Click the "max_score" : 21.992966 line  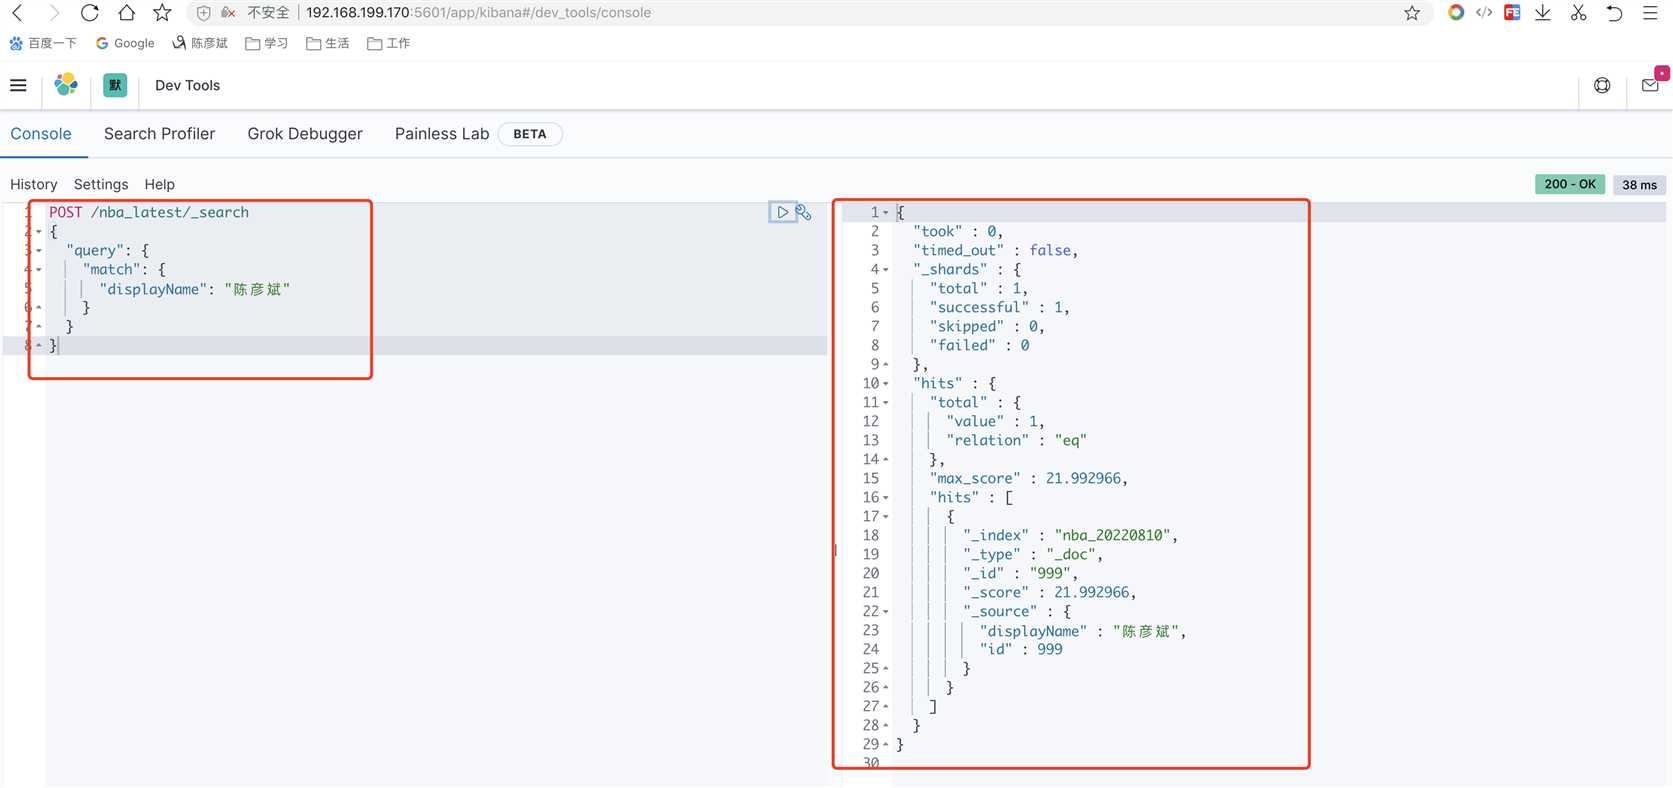pos(1029,478)
